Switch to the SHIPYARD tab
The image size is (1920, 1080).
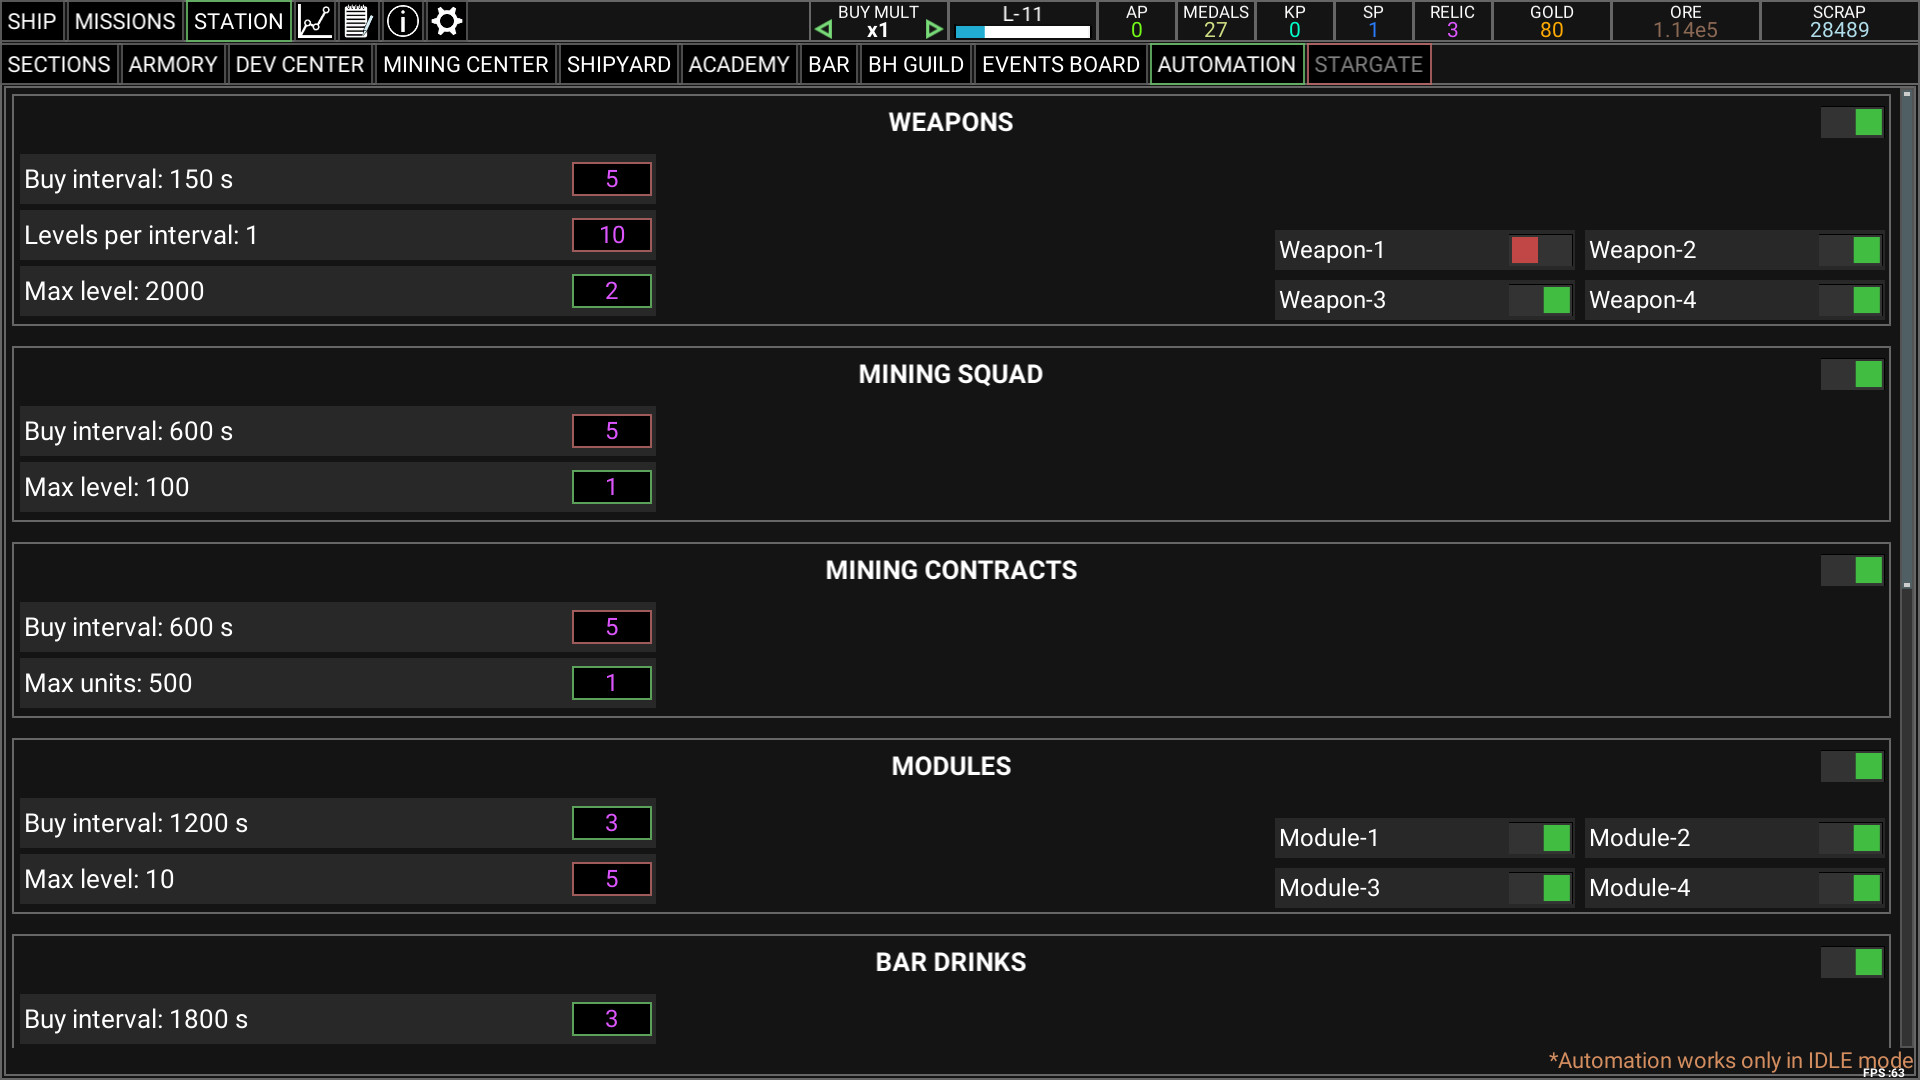point(618,64)
